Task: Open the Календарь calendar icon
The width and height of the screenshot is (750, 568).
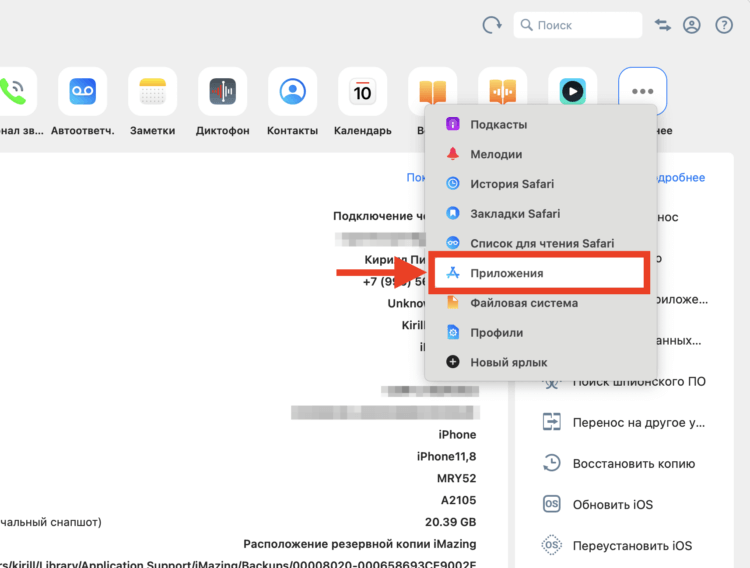Action: pyautogui.click(x=363, y=91)
